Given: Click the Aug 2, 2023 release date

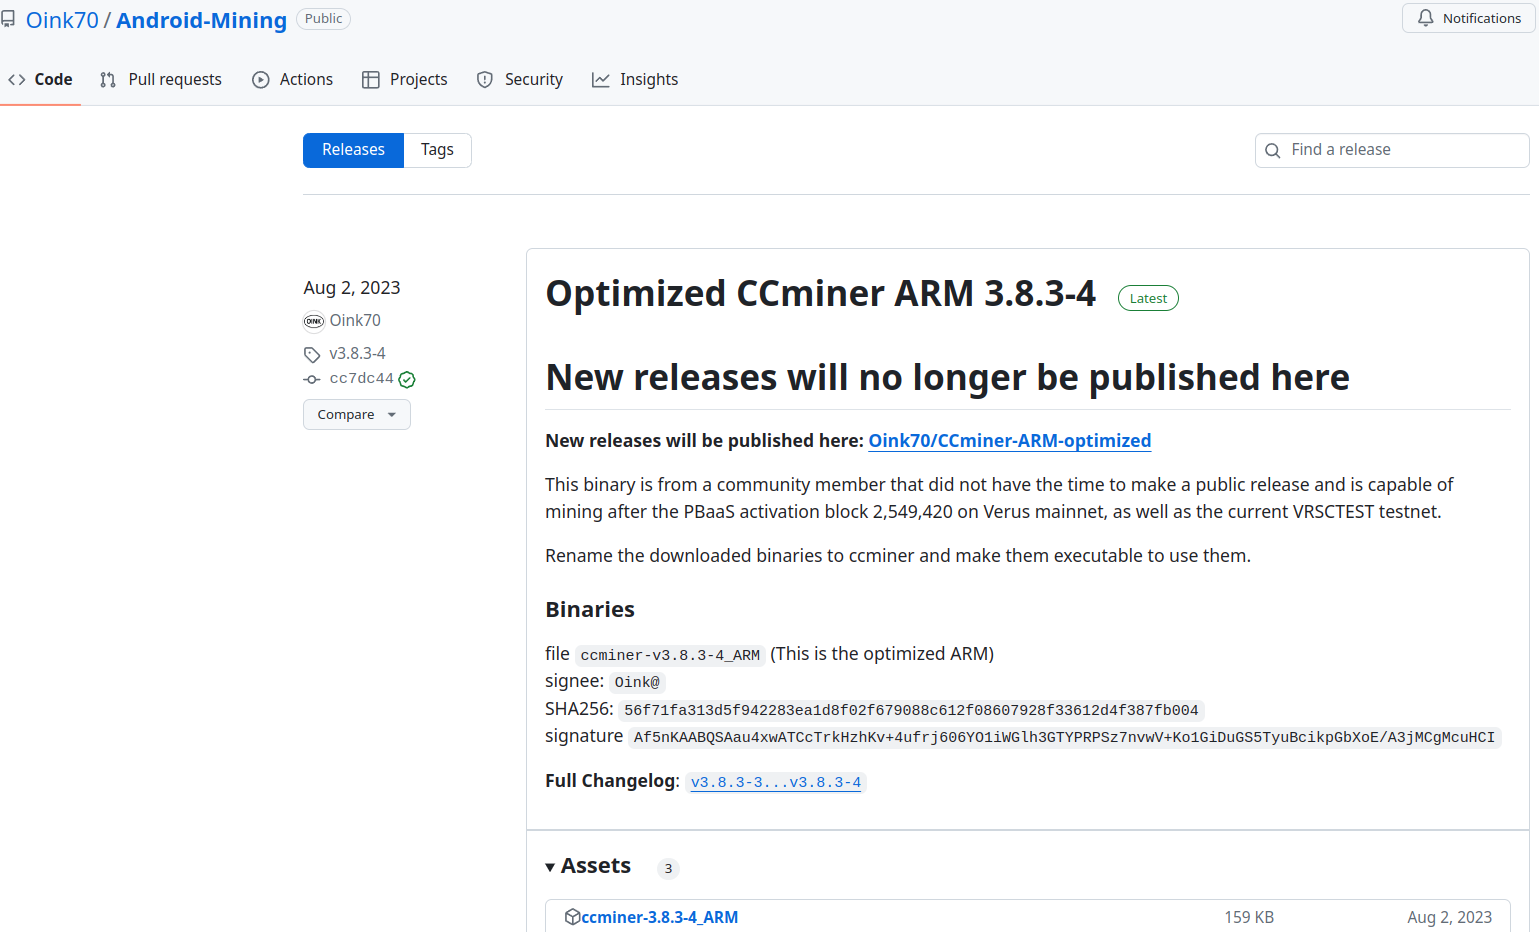Looking at the screenshot, I should 352,288.
